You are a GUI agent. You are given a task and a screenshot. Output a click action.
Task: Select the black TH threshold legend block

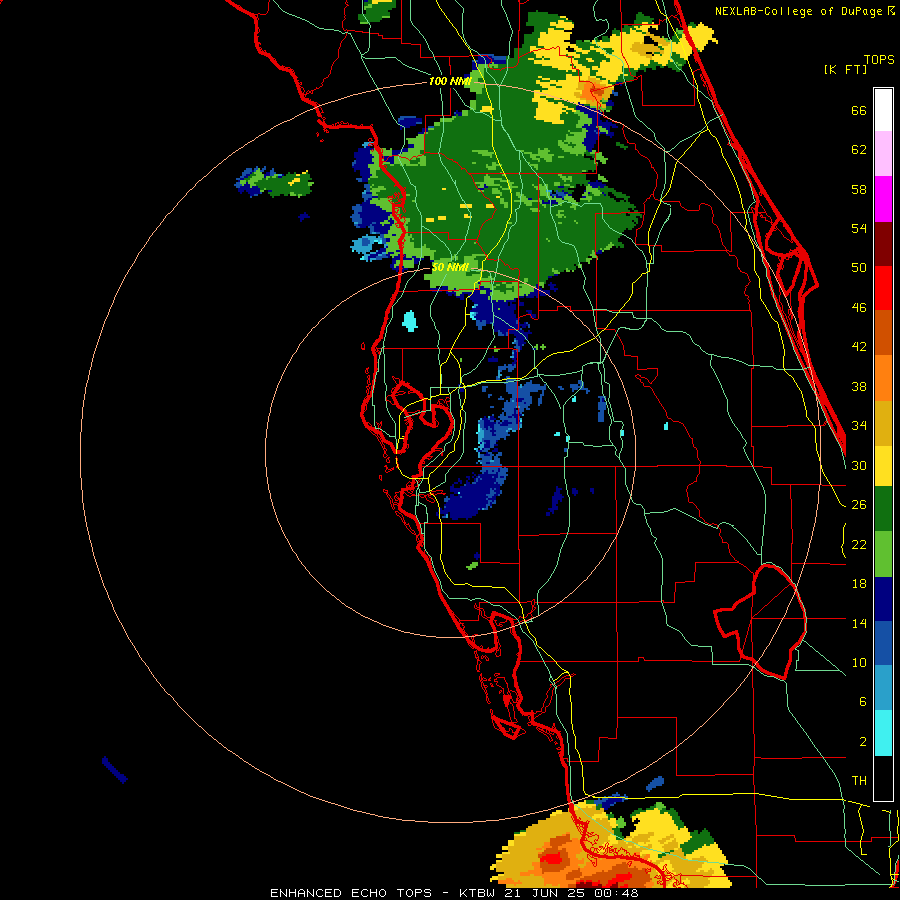click(883, 778)
